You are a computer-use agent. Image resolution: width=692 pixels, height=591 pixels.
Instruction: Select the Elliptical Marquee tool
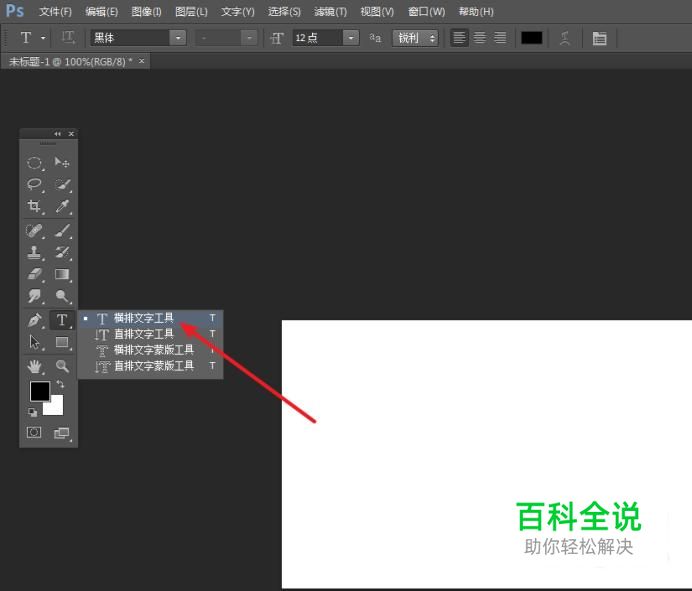[x=34, y=163]
